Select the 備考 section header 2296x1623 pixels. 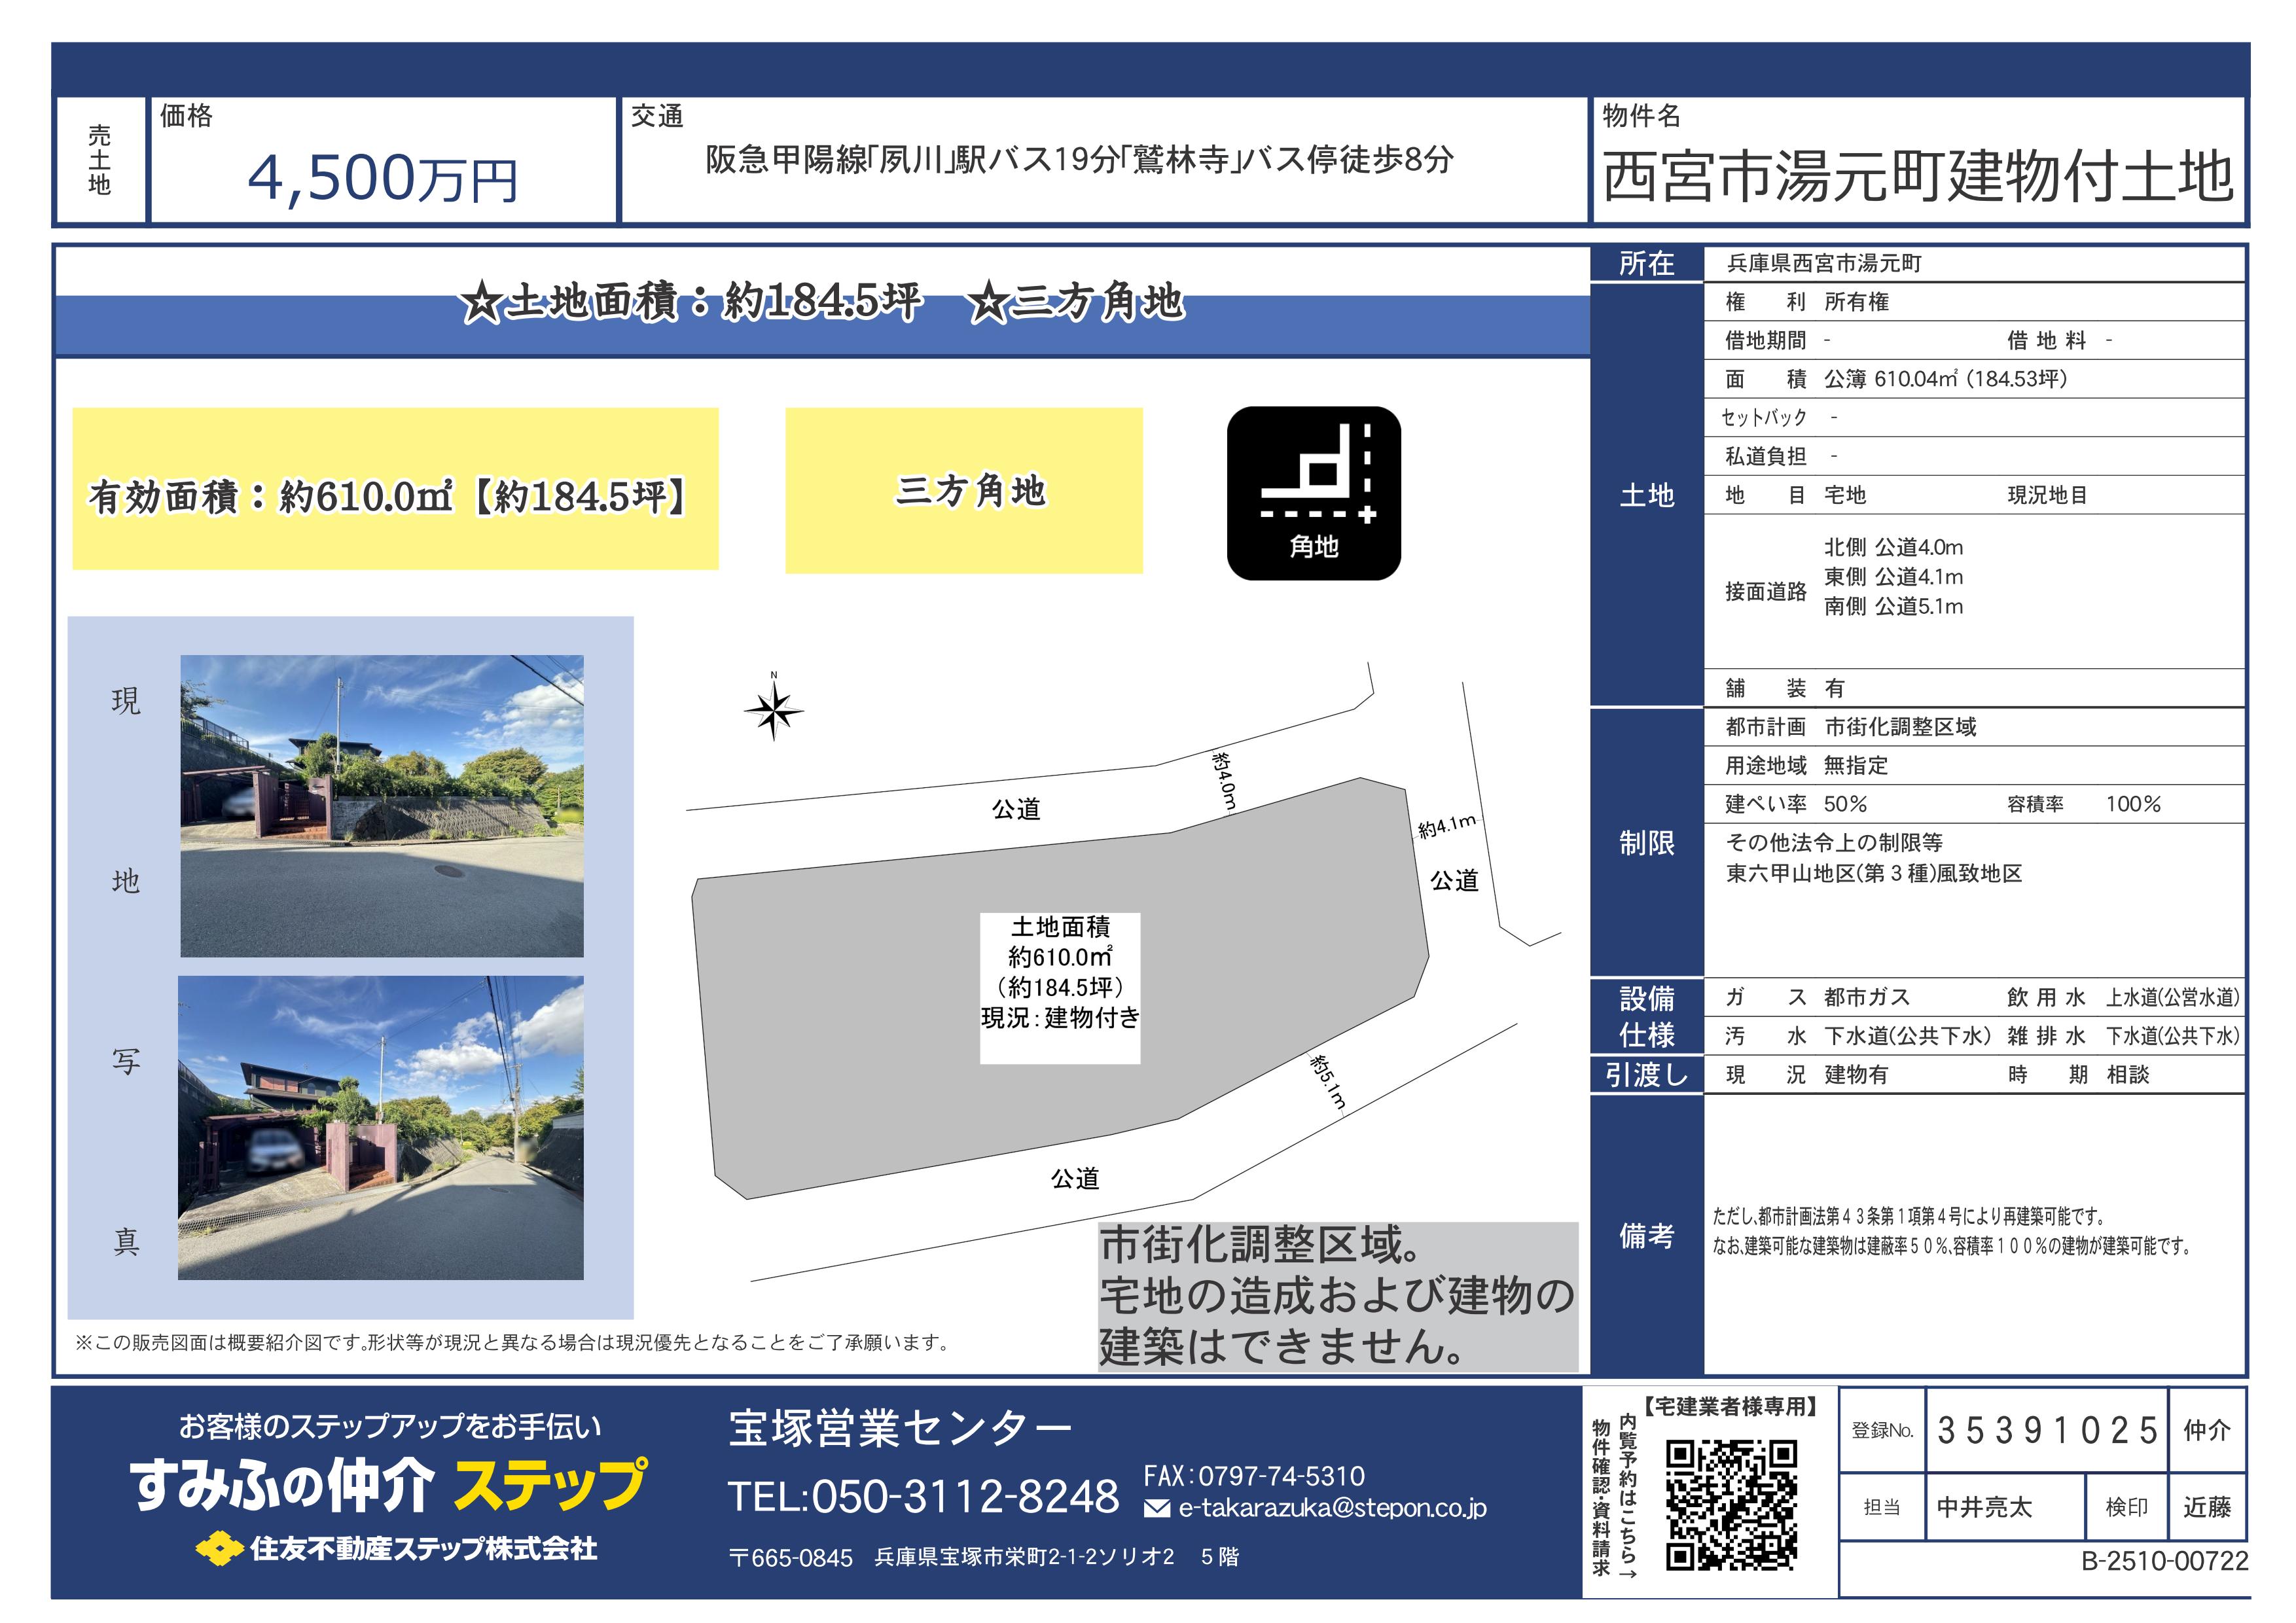click(1646, 1236)
